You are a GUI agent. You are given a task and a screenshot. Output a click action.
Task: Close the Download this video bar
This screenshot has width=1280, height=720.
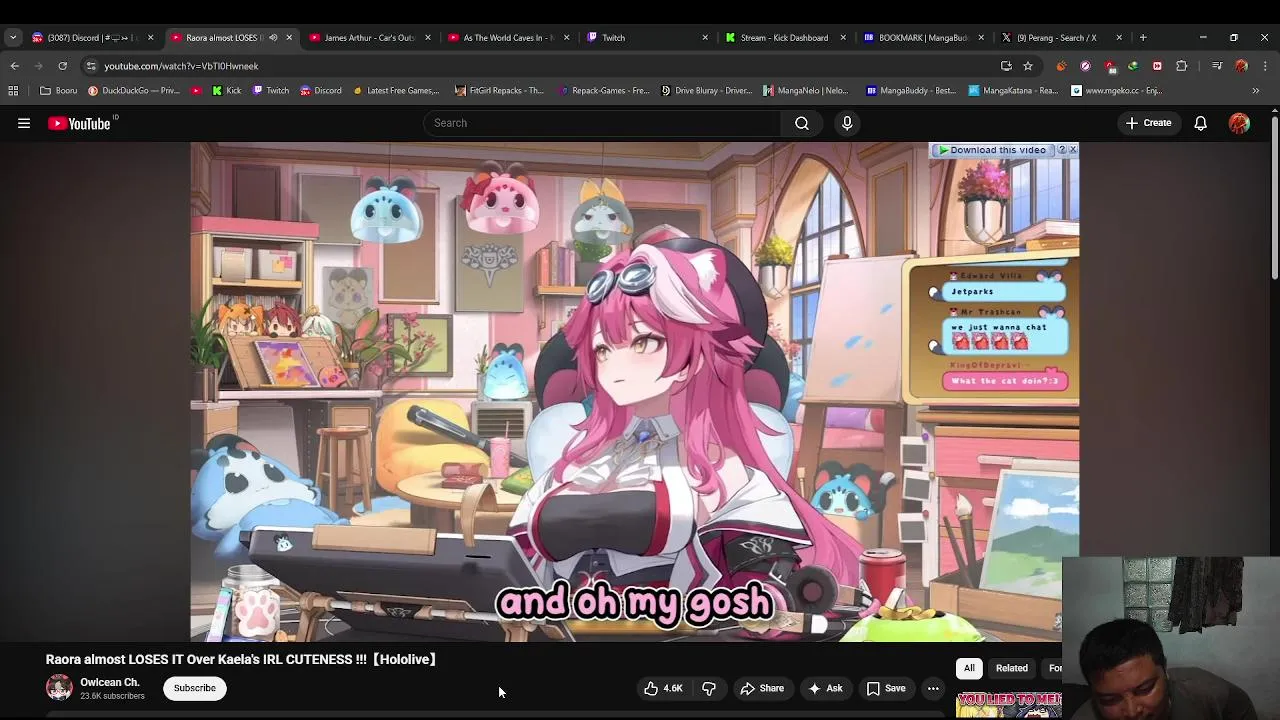click(1073, 150)
